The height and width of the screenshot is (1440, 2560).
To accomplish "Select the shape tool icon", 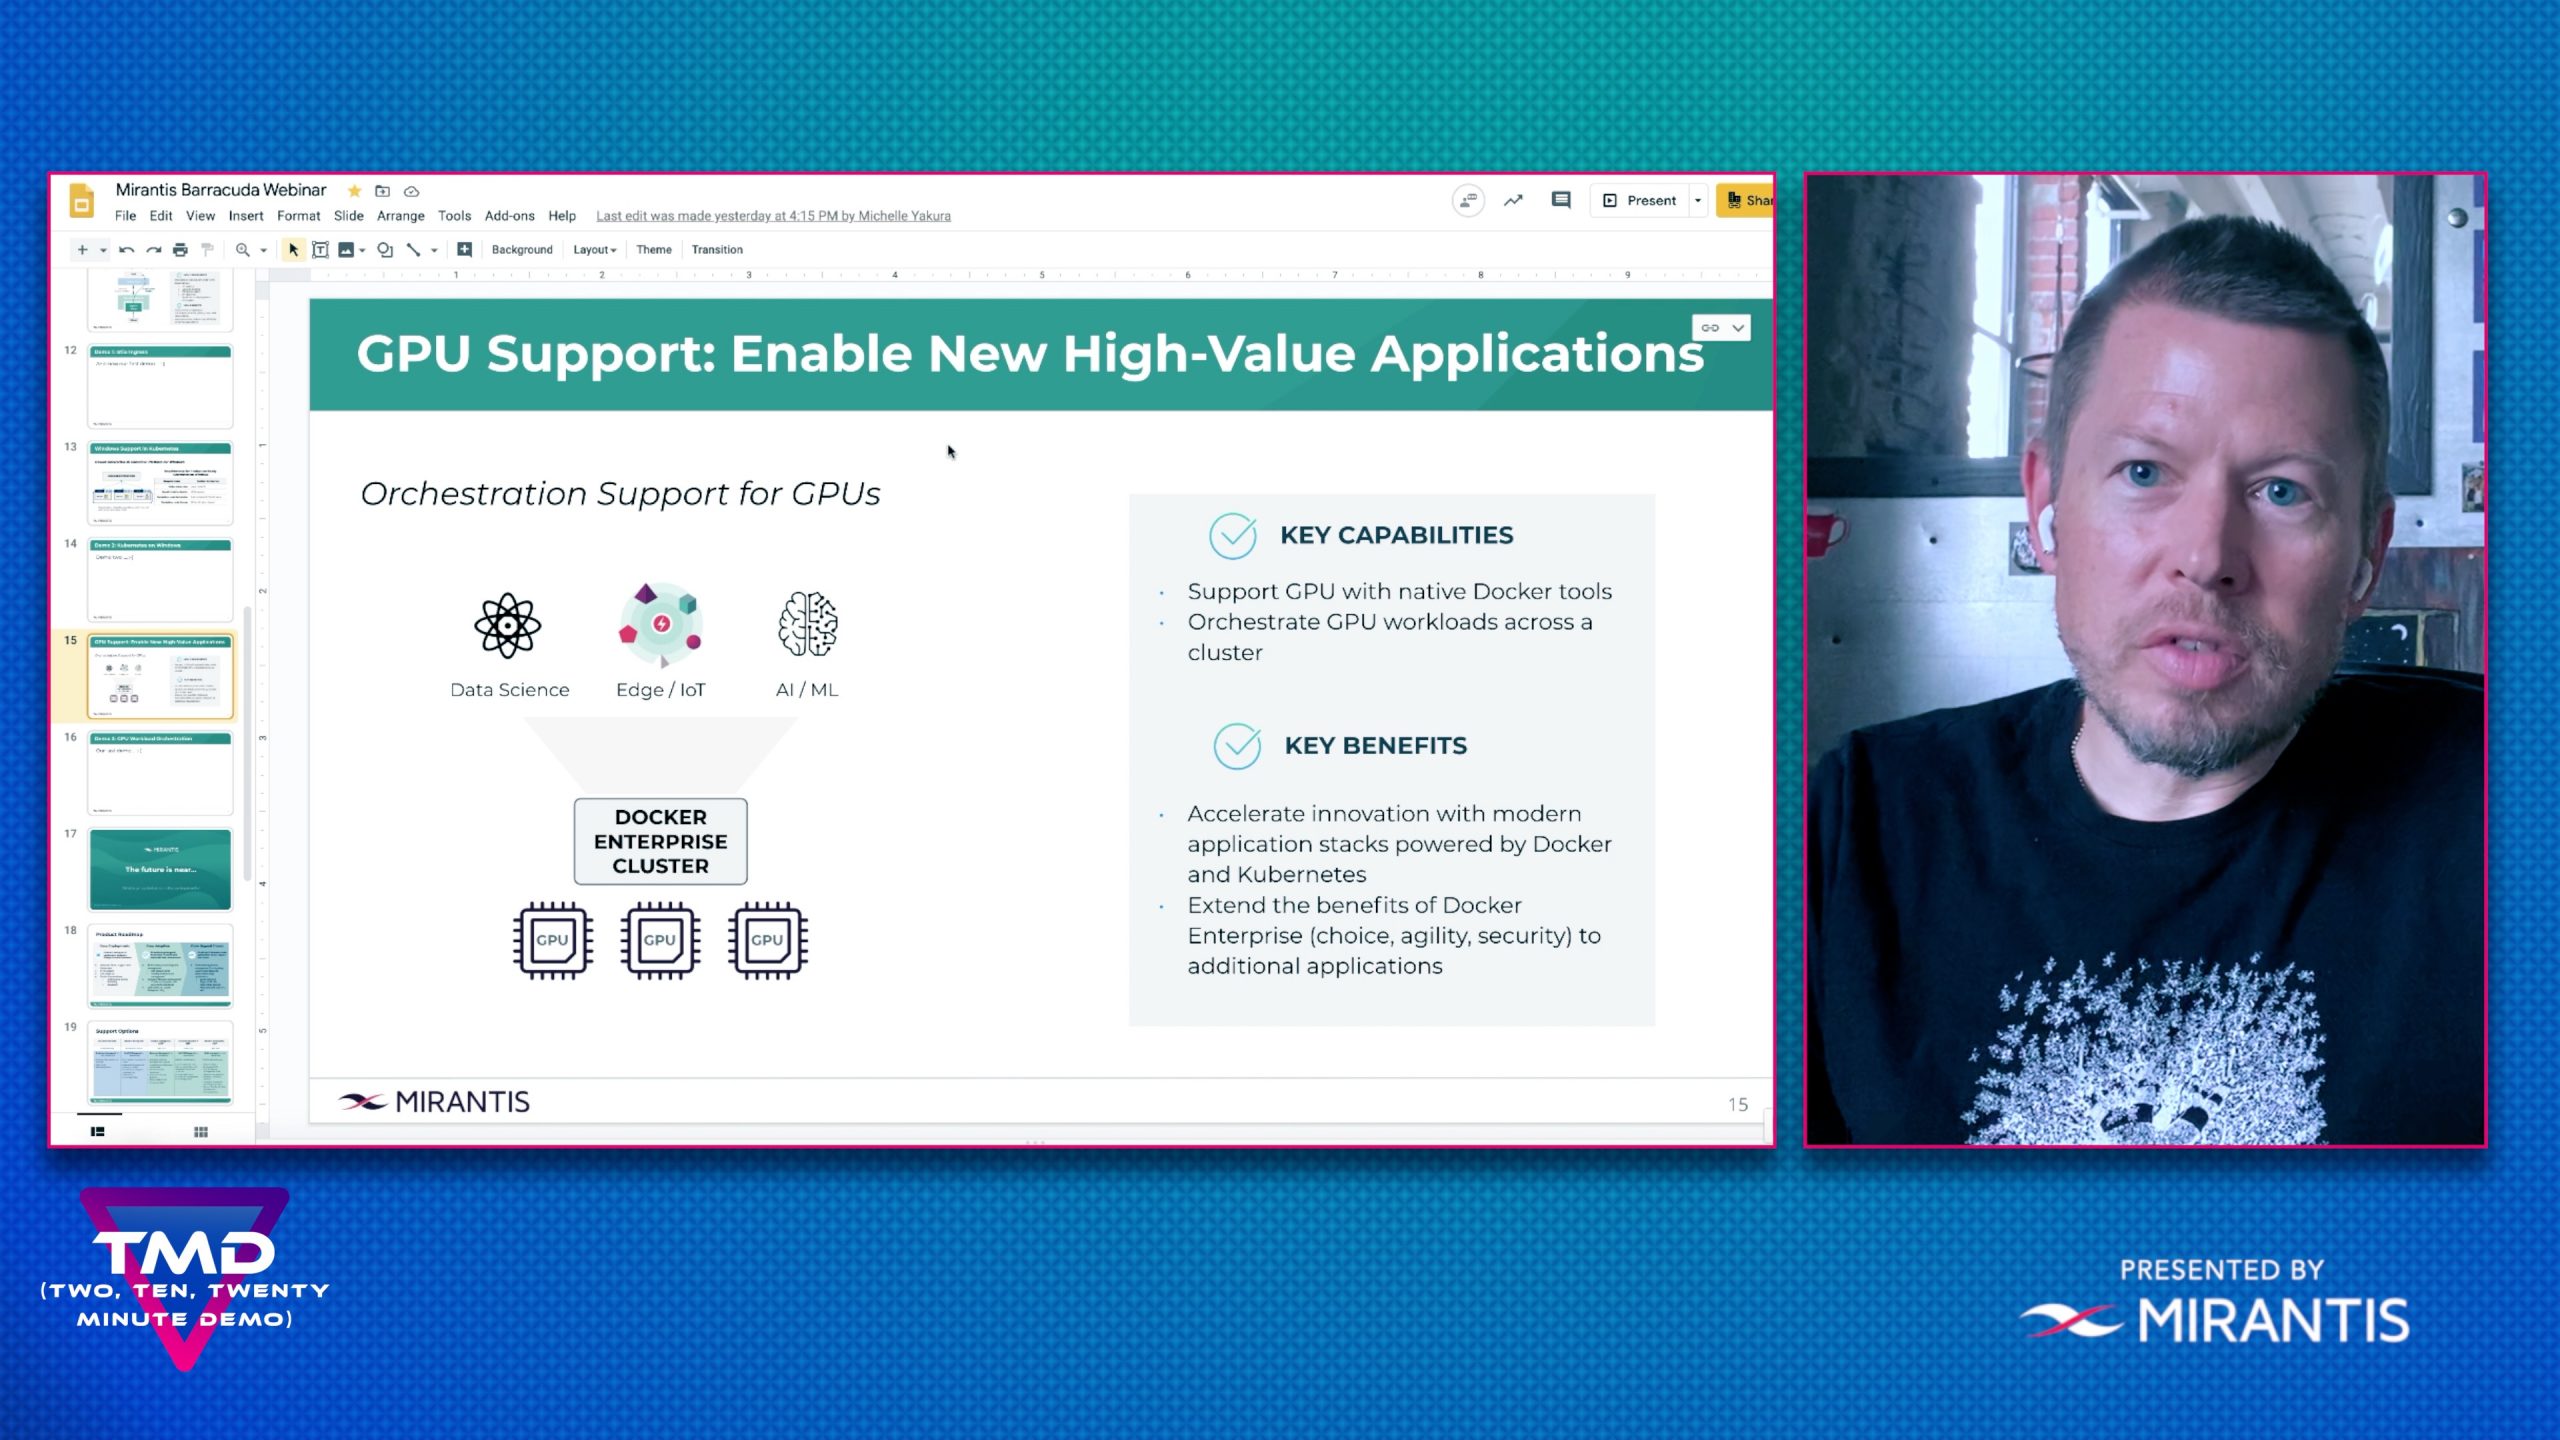I will tap(385, 250).
